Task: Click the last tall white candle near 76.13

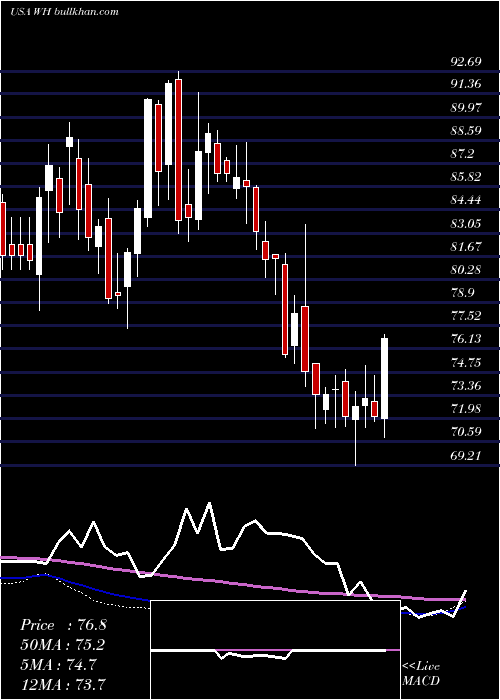Action: (384, 379)
